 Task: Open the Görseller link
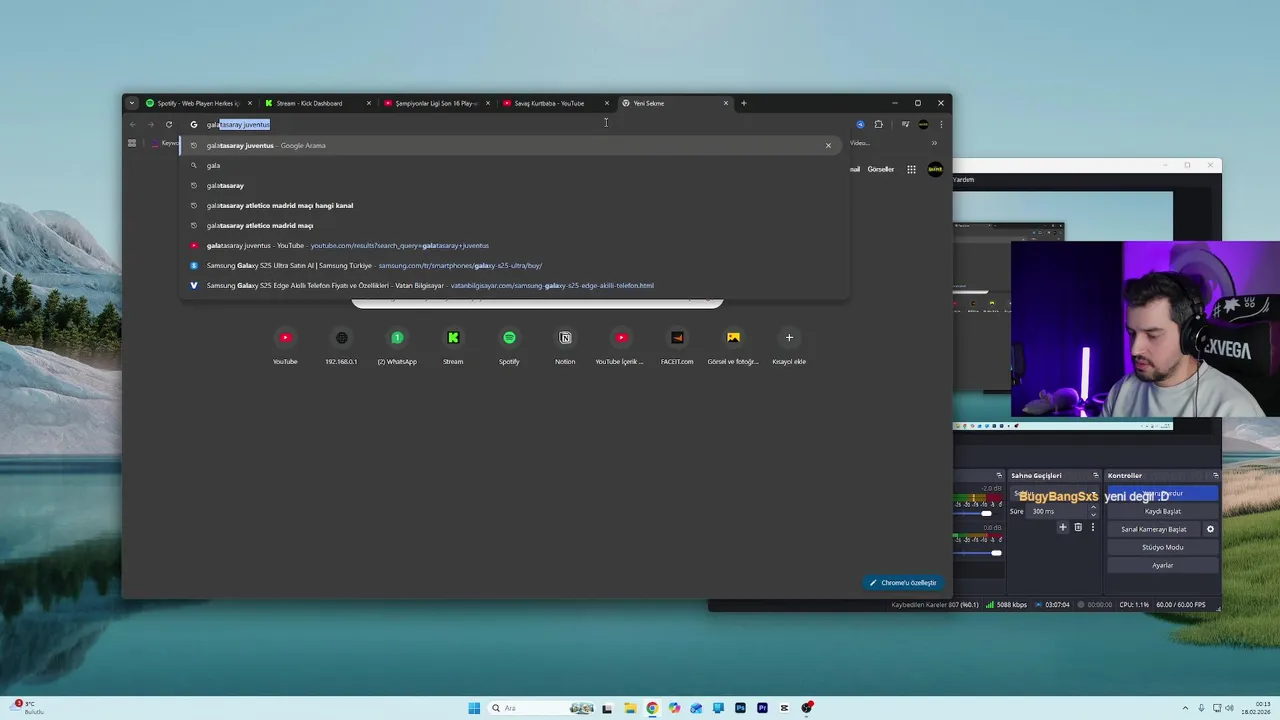[x=880, y=169]
